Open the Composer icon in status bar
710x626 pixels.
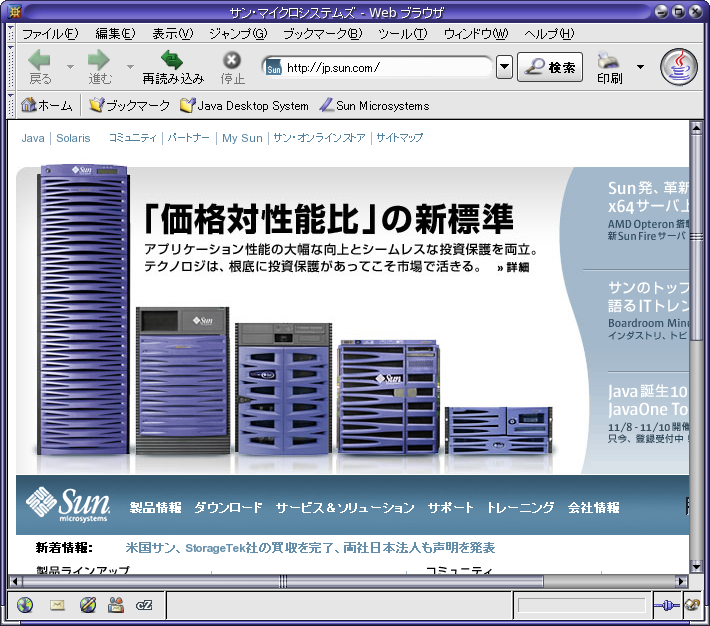[88, 605]
